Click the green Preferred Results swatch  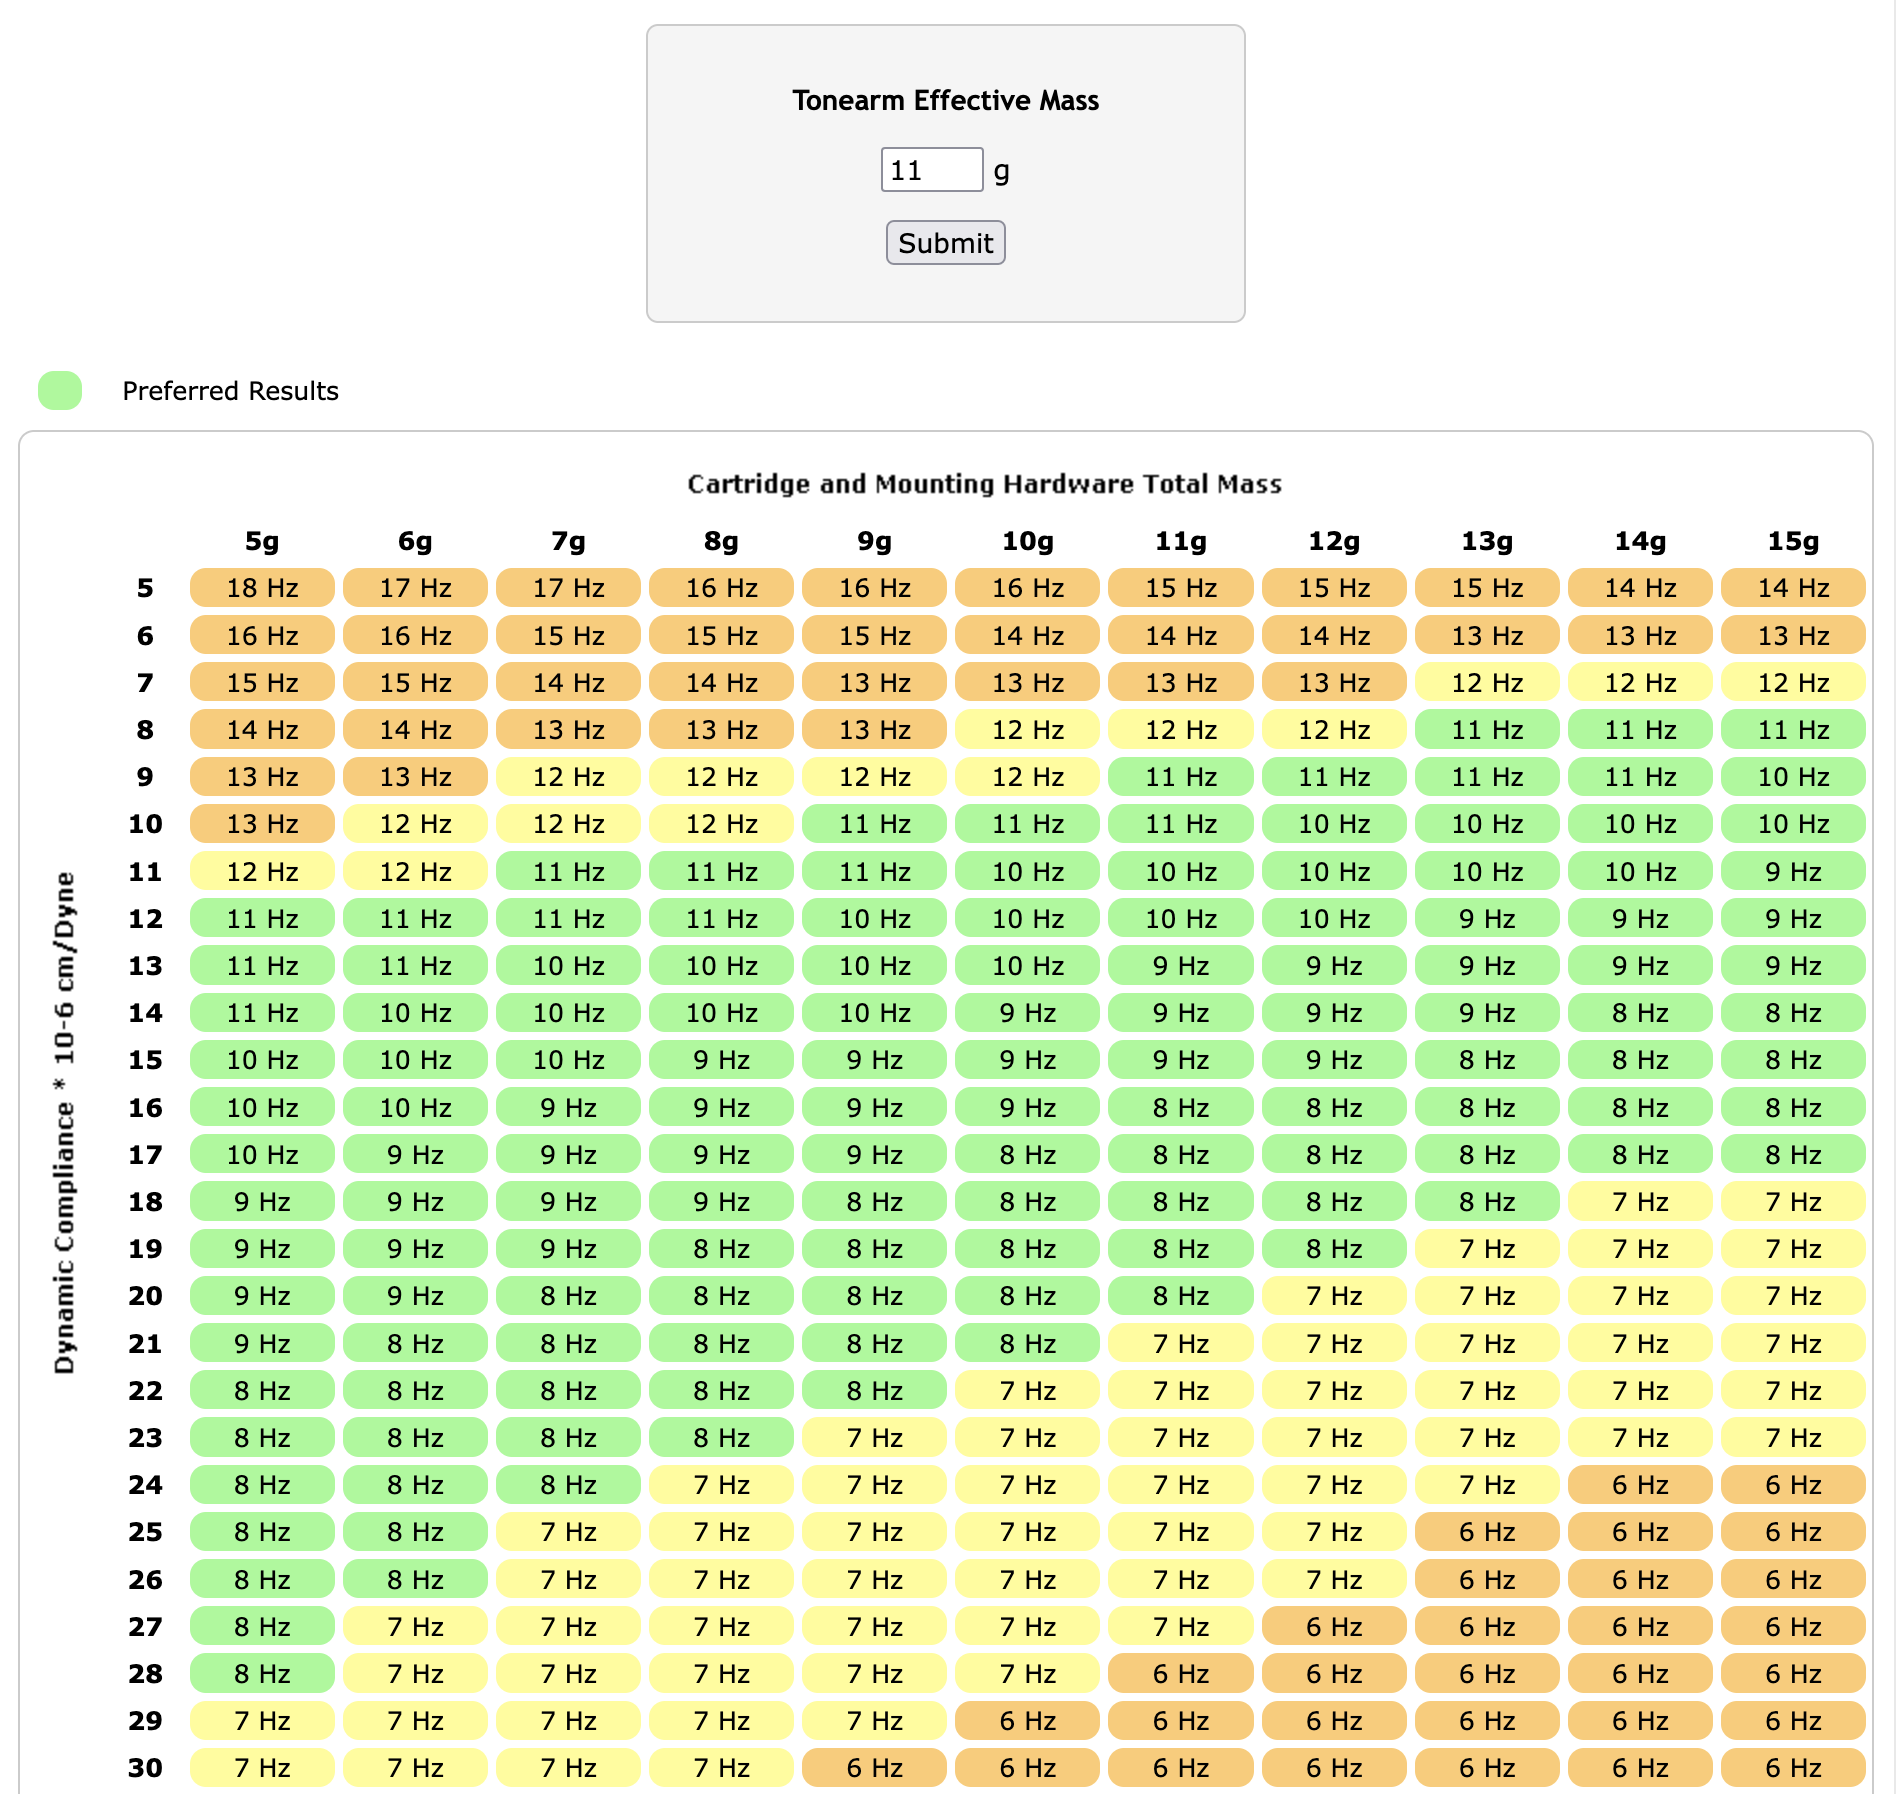[60, 390]
